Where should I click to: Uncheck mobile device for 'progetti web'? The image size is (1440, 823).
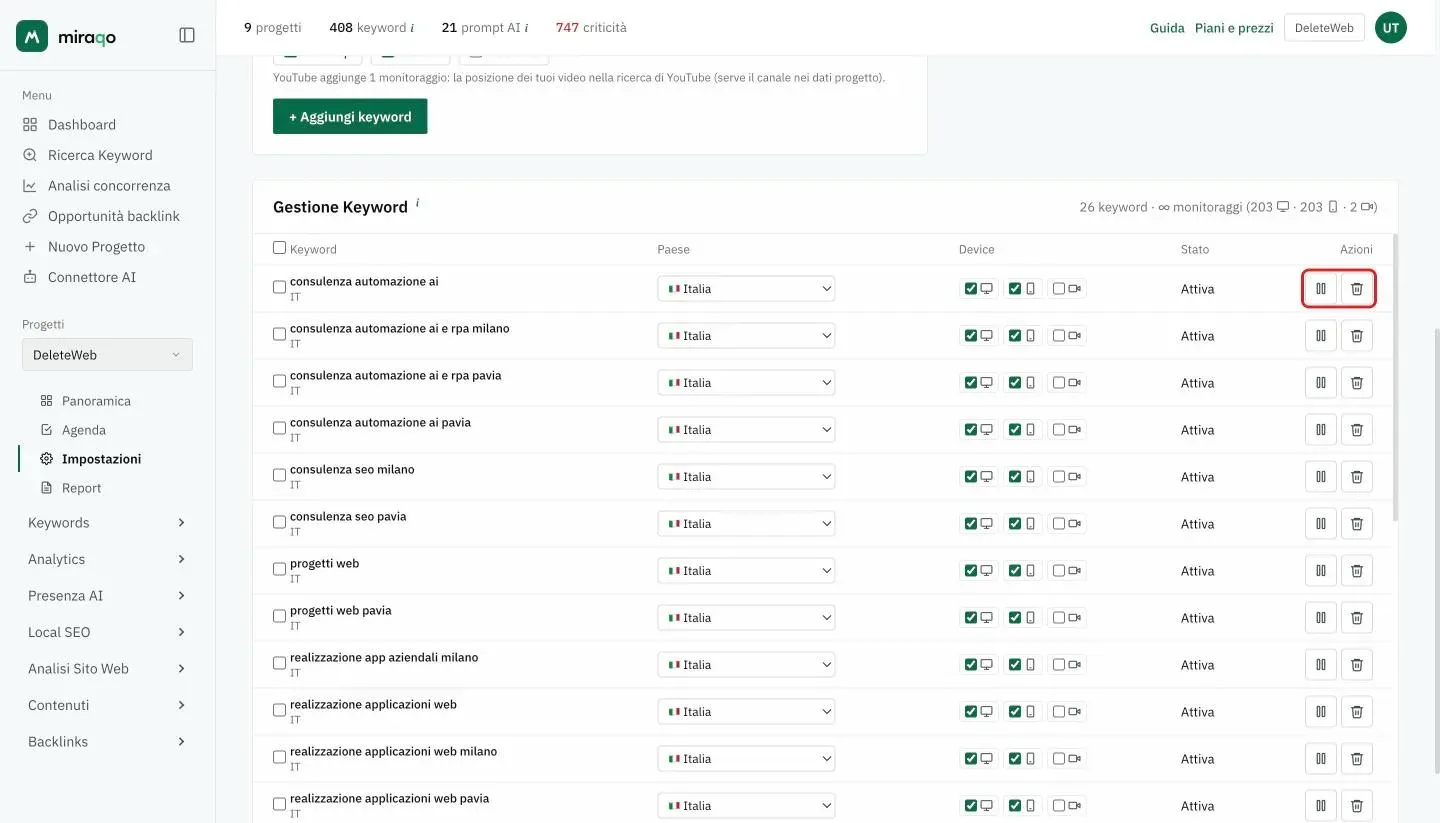click(x=1015, y=571)
